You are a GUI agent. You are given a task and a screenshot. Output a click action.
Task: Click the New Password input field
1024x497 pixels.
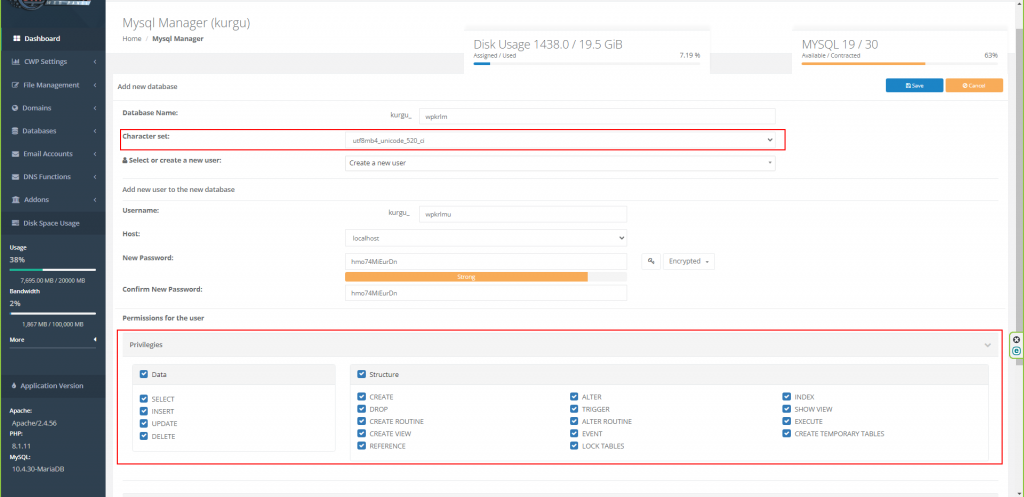tap(485, 261)
